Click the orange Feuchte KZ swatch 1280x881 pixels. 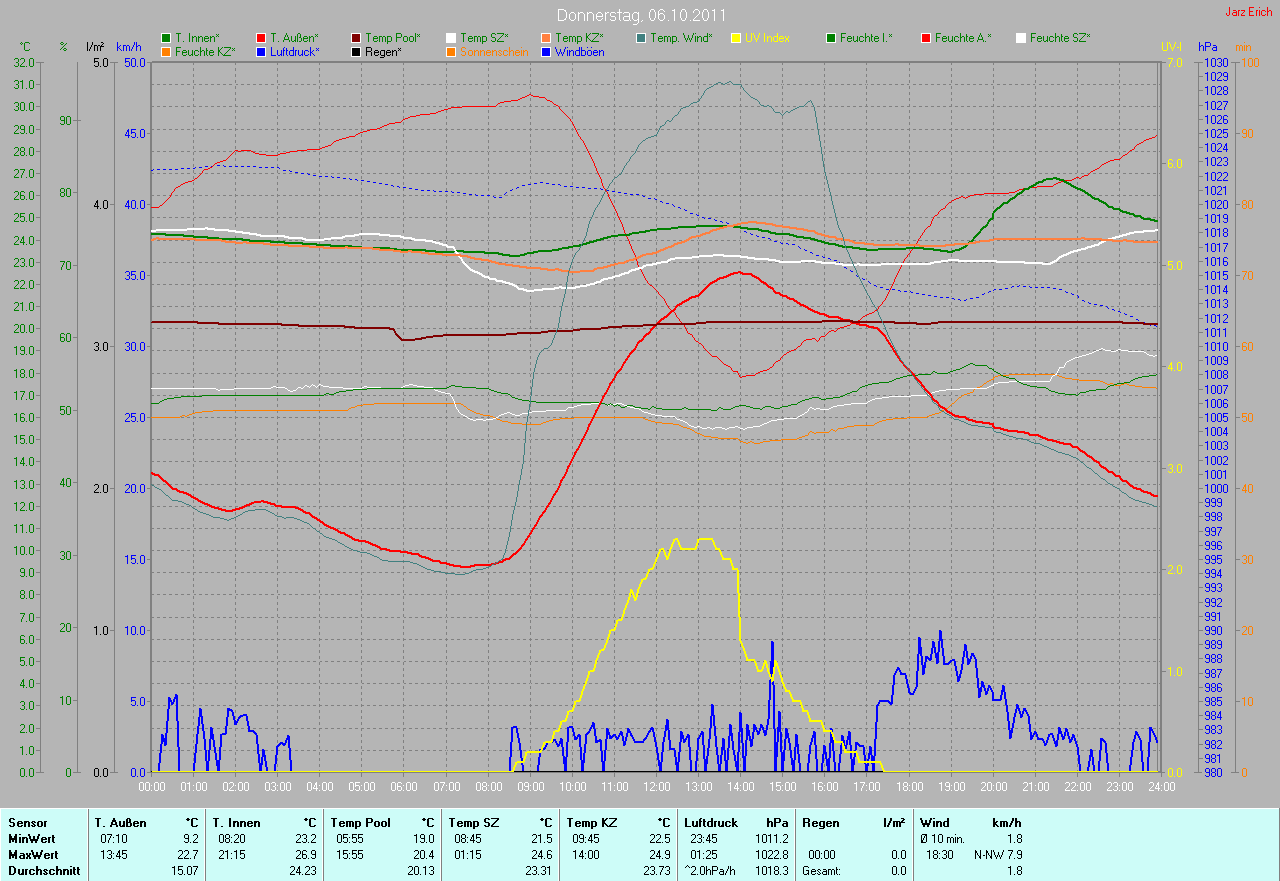pyautogui.click(x=166, y=51)
